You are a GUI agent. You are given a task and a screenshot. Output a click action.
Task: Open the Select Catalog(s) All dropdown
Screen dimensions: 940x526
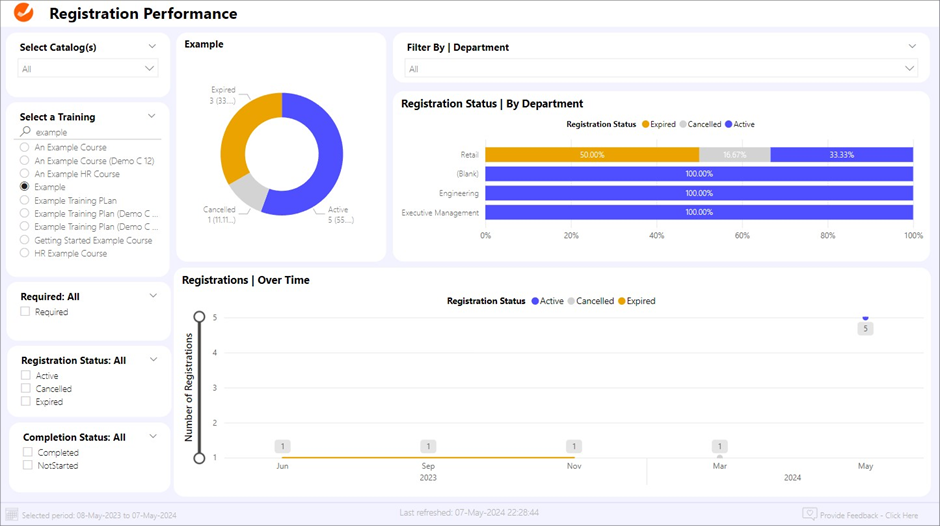(x=88, y=69)
